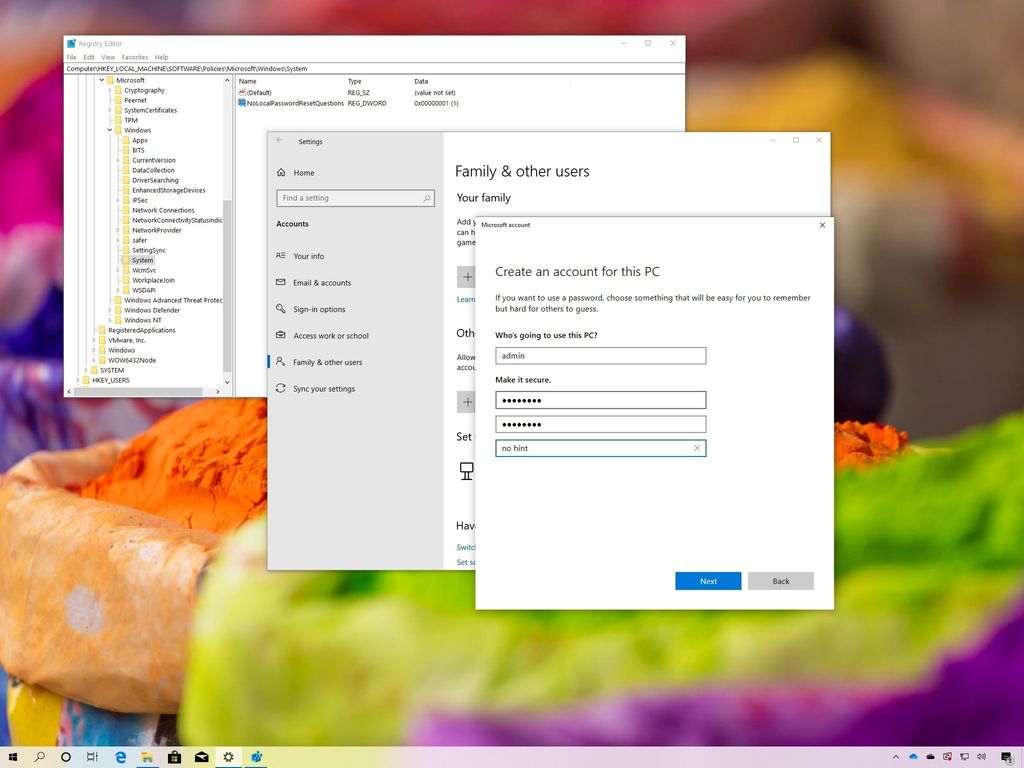Clear the 'no hint' field with the X icon

click(697, 448)
